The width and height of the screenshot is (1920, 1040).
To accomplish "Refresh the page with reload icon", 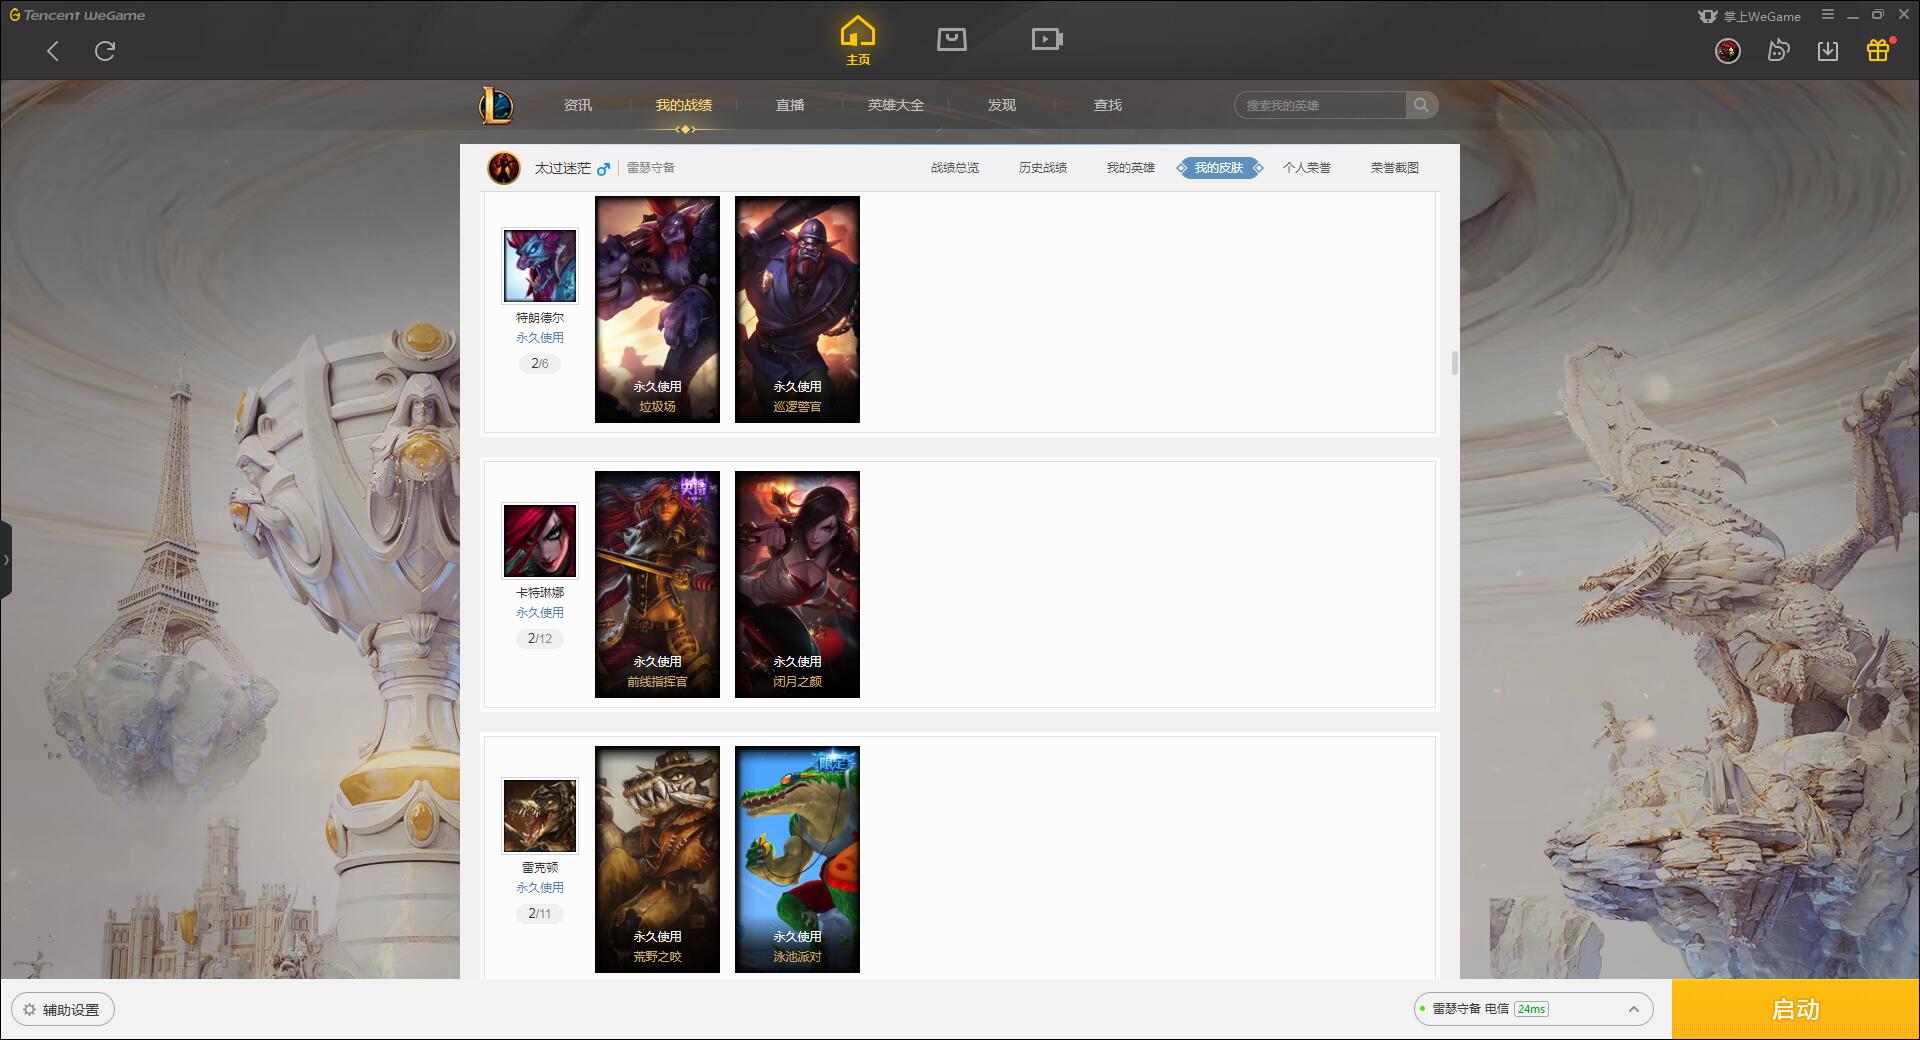I will pyautogui.click(x=105, y=51).
